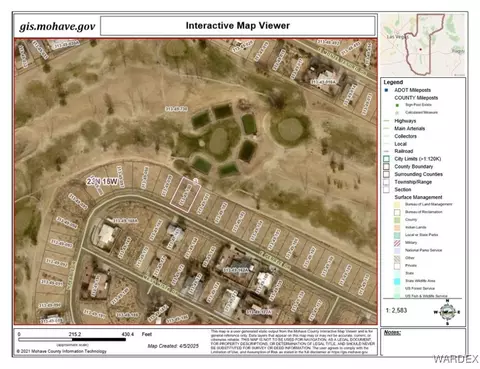Click the National Parks Service lavender swatch
Viewport: 480px width, 369px height.
(397, 251)
